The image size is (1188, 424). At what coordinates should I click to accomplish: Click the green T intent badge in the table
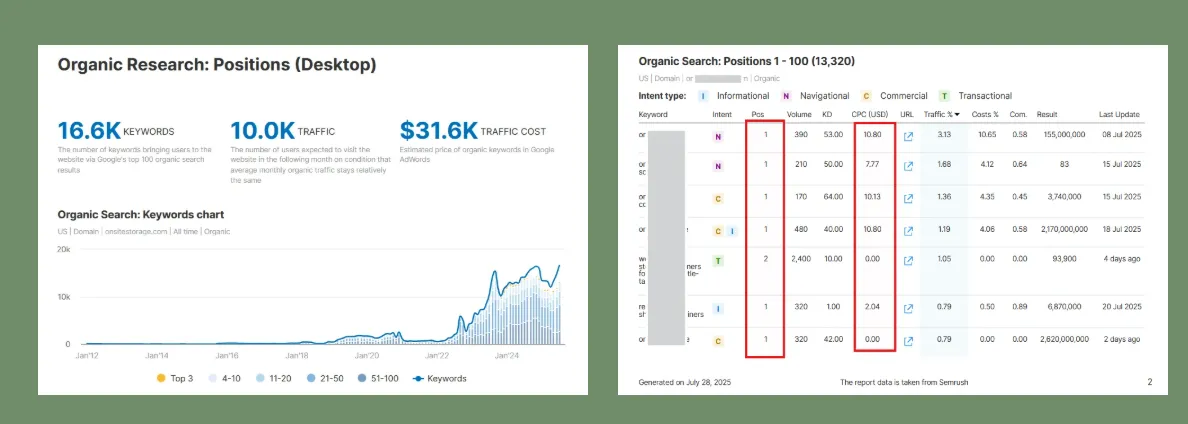coord(718,261)
